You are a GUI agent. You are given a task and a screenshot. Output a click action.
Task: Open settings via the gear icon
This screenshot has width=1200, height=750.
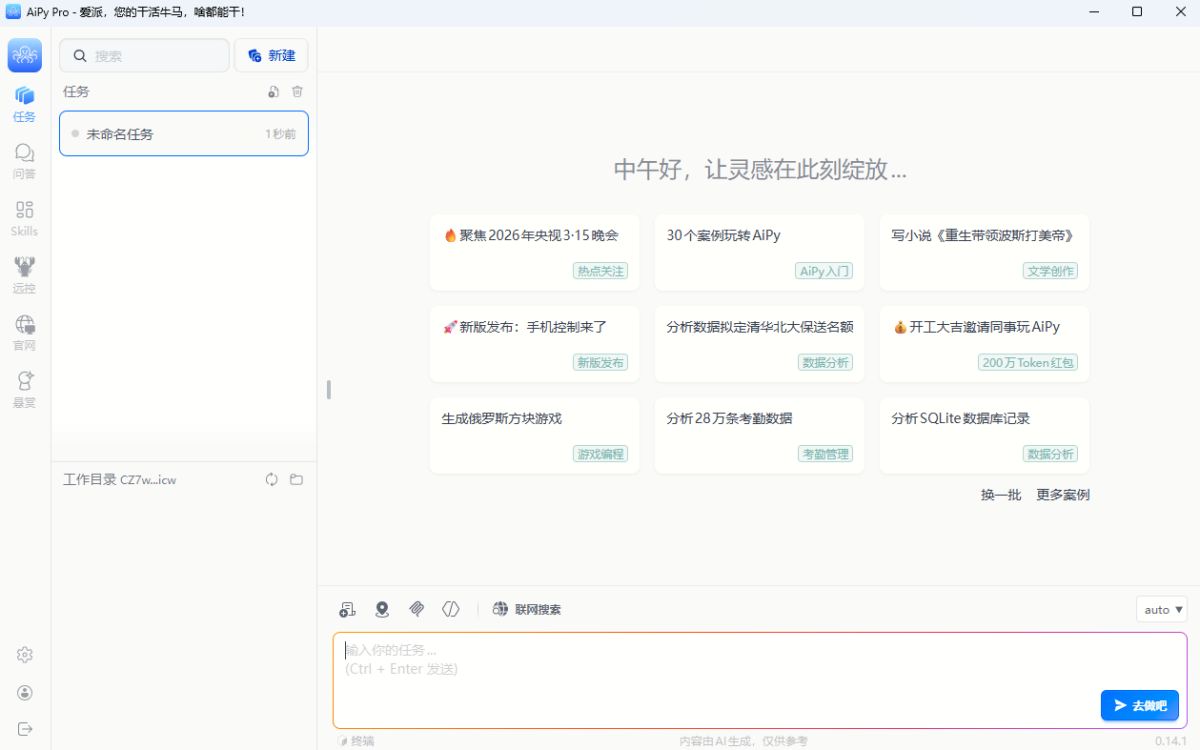click(25, 655)
